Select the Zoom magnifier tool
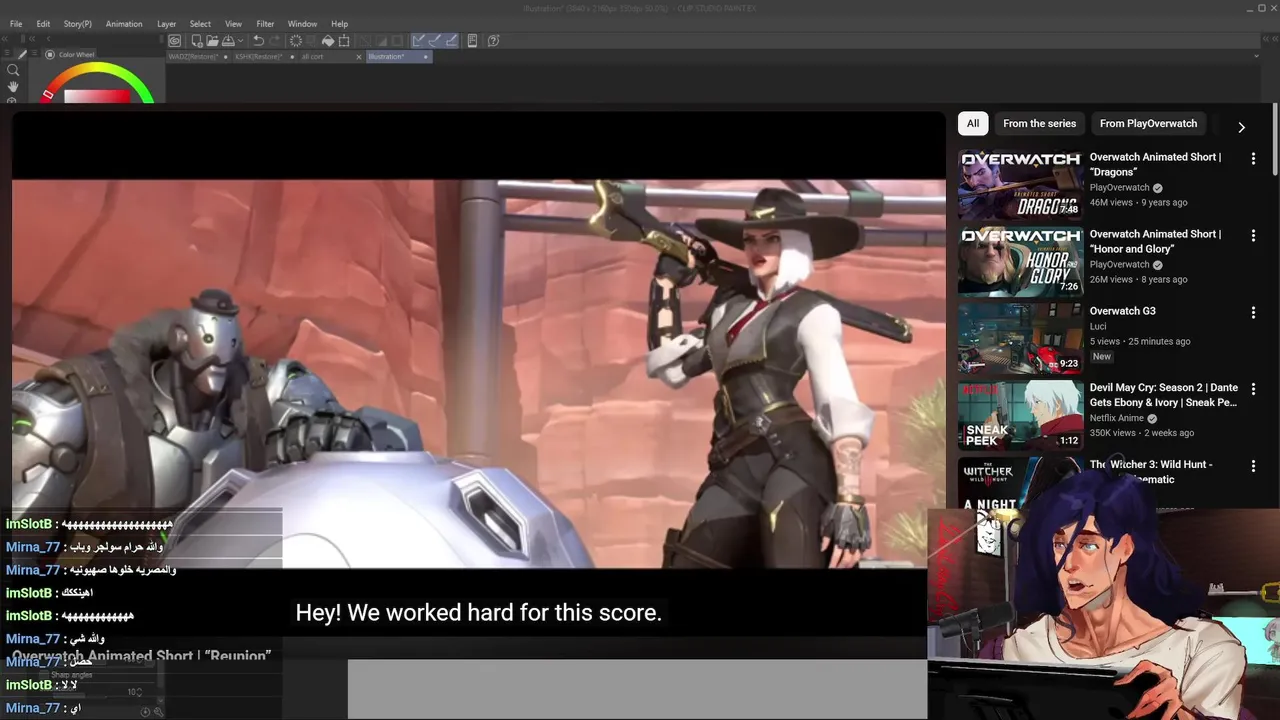 point(13,71)
